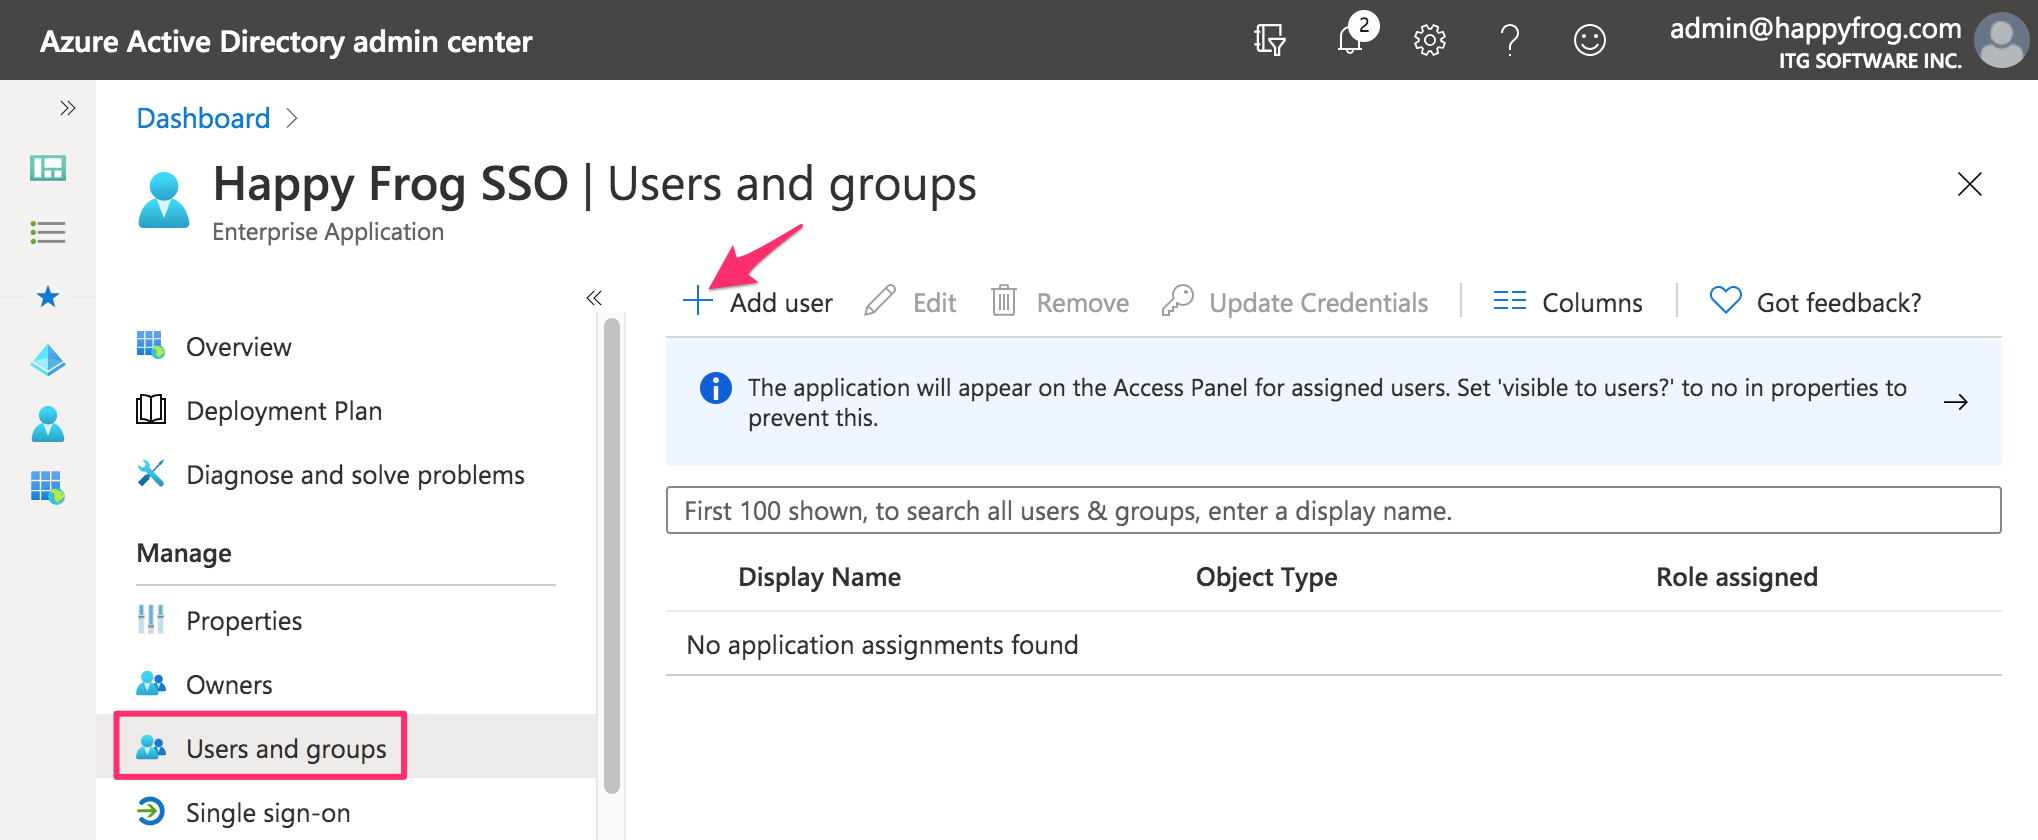The height and width of the screenshot is (840, 2038).
Task: Click the Edit pencil button
Action: click(910, 302)
